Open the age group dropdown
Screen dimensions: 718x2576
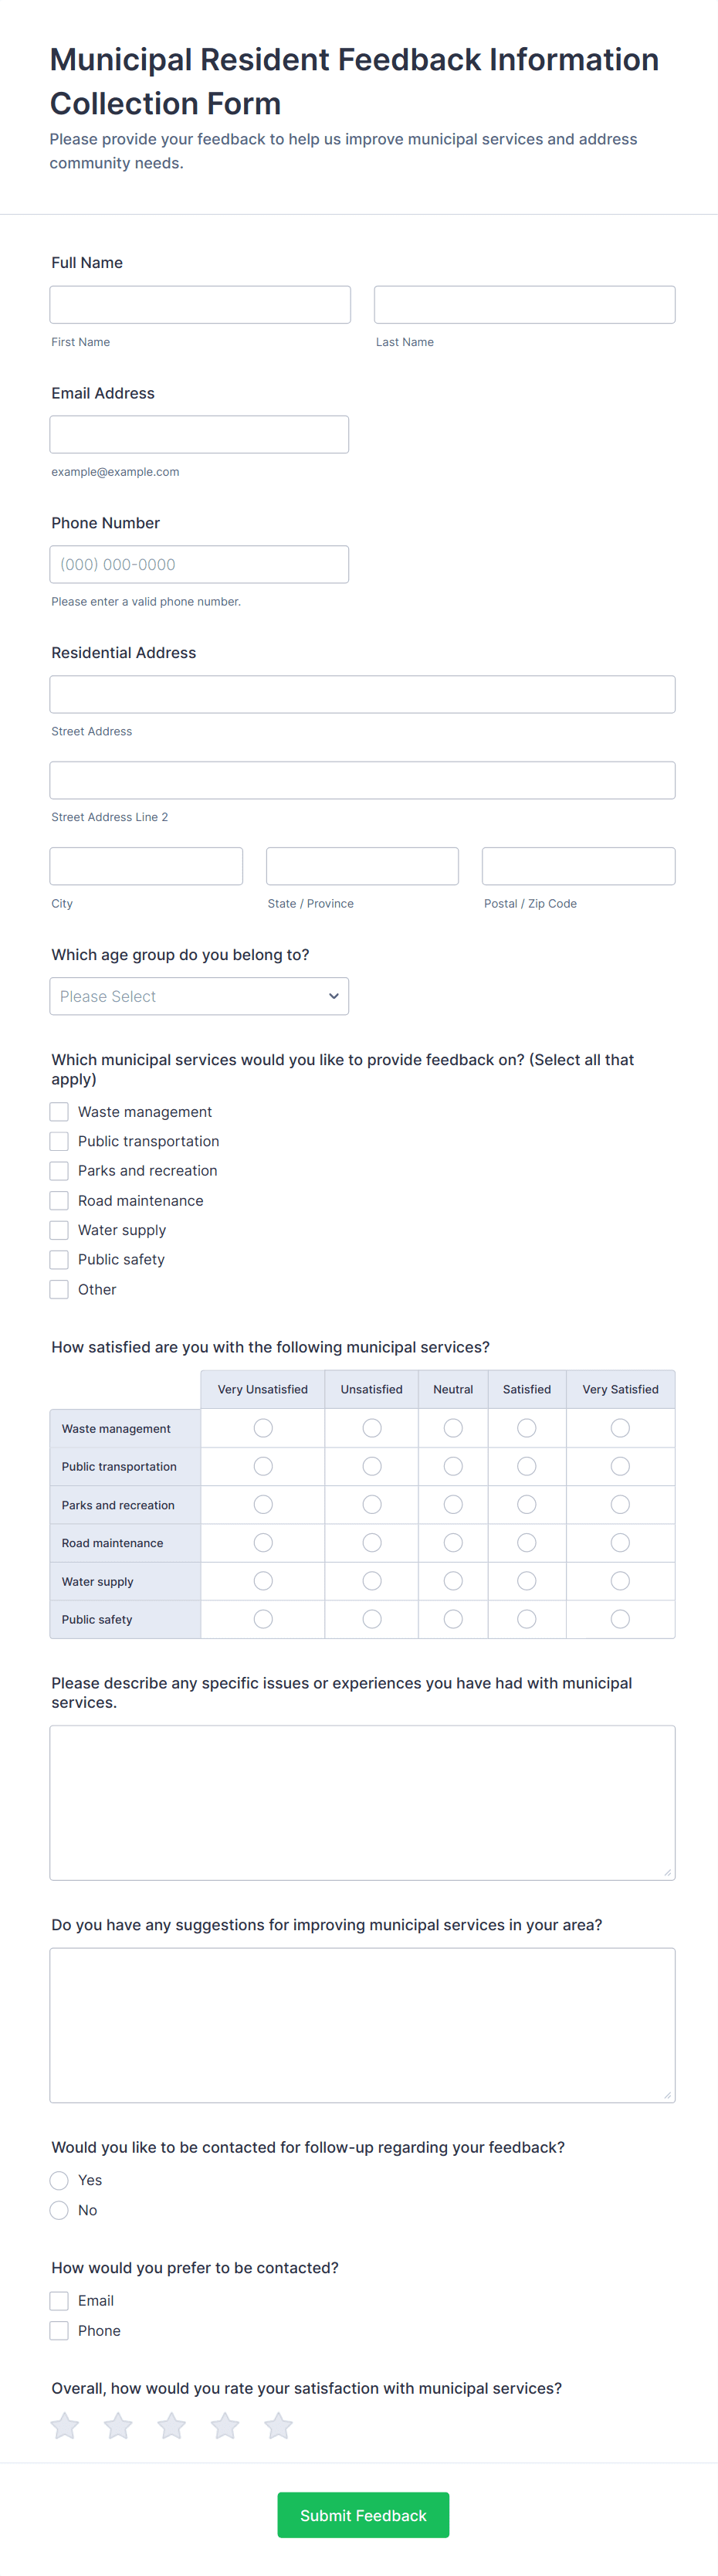coord(199,996)
